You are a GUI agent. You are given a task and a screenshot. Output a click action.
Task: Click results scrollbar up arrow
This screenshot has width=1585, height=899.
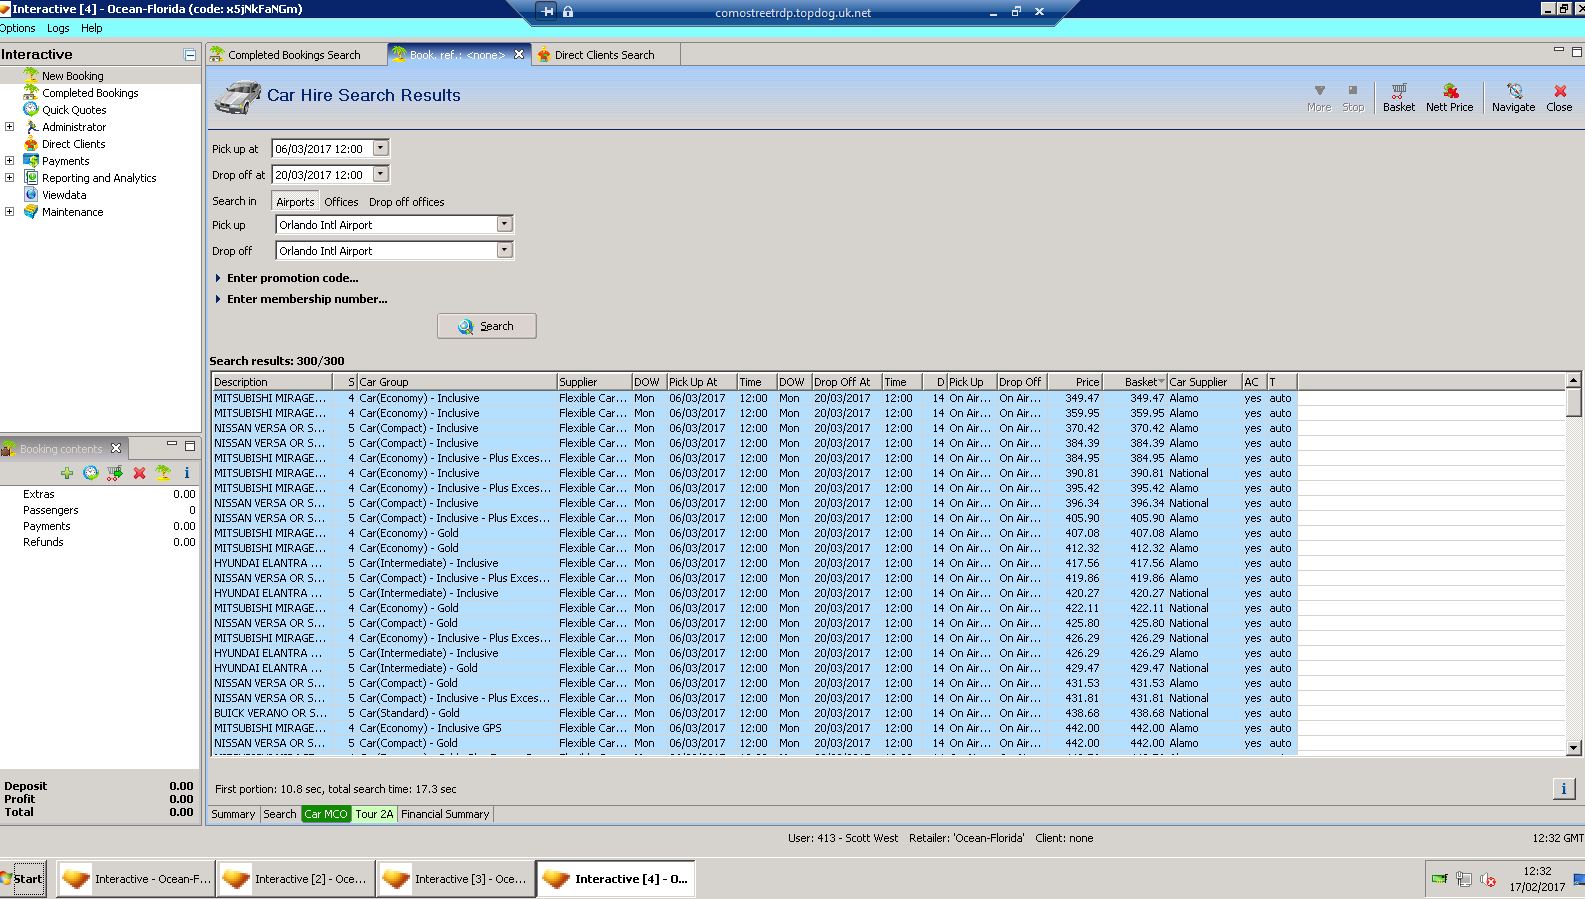(x=1573, y=380)
